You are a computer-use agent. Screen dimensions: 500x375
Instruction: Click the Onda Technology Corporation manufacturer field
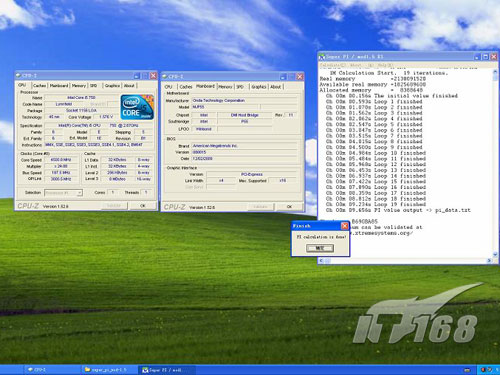(x=245, y=100)
